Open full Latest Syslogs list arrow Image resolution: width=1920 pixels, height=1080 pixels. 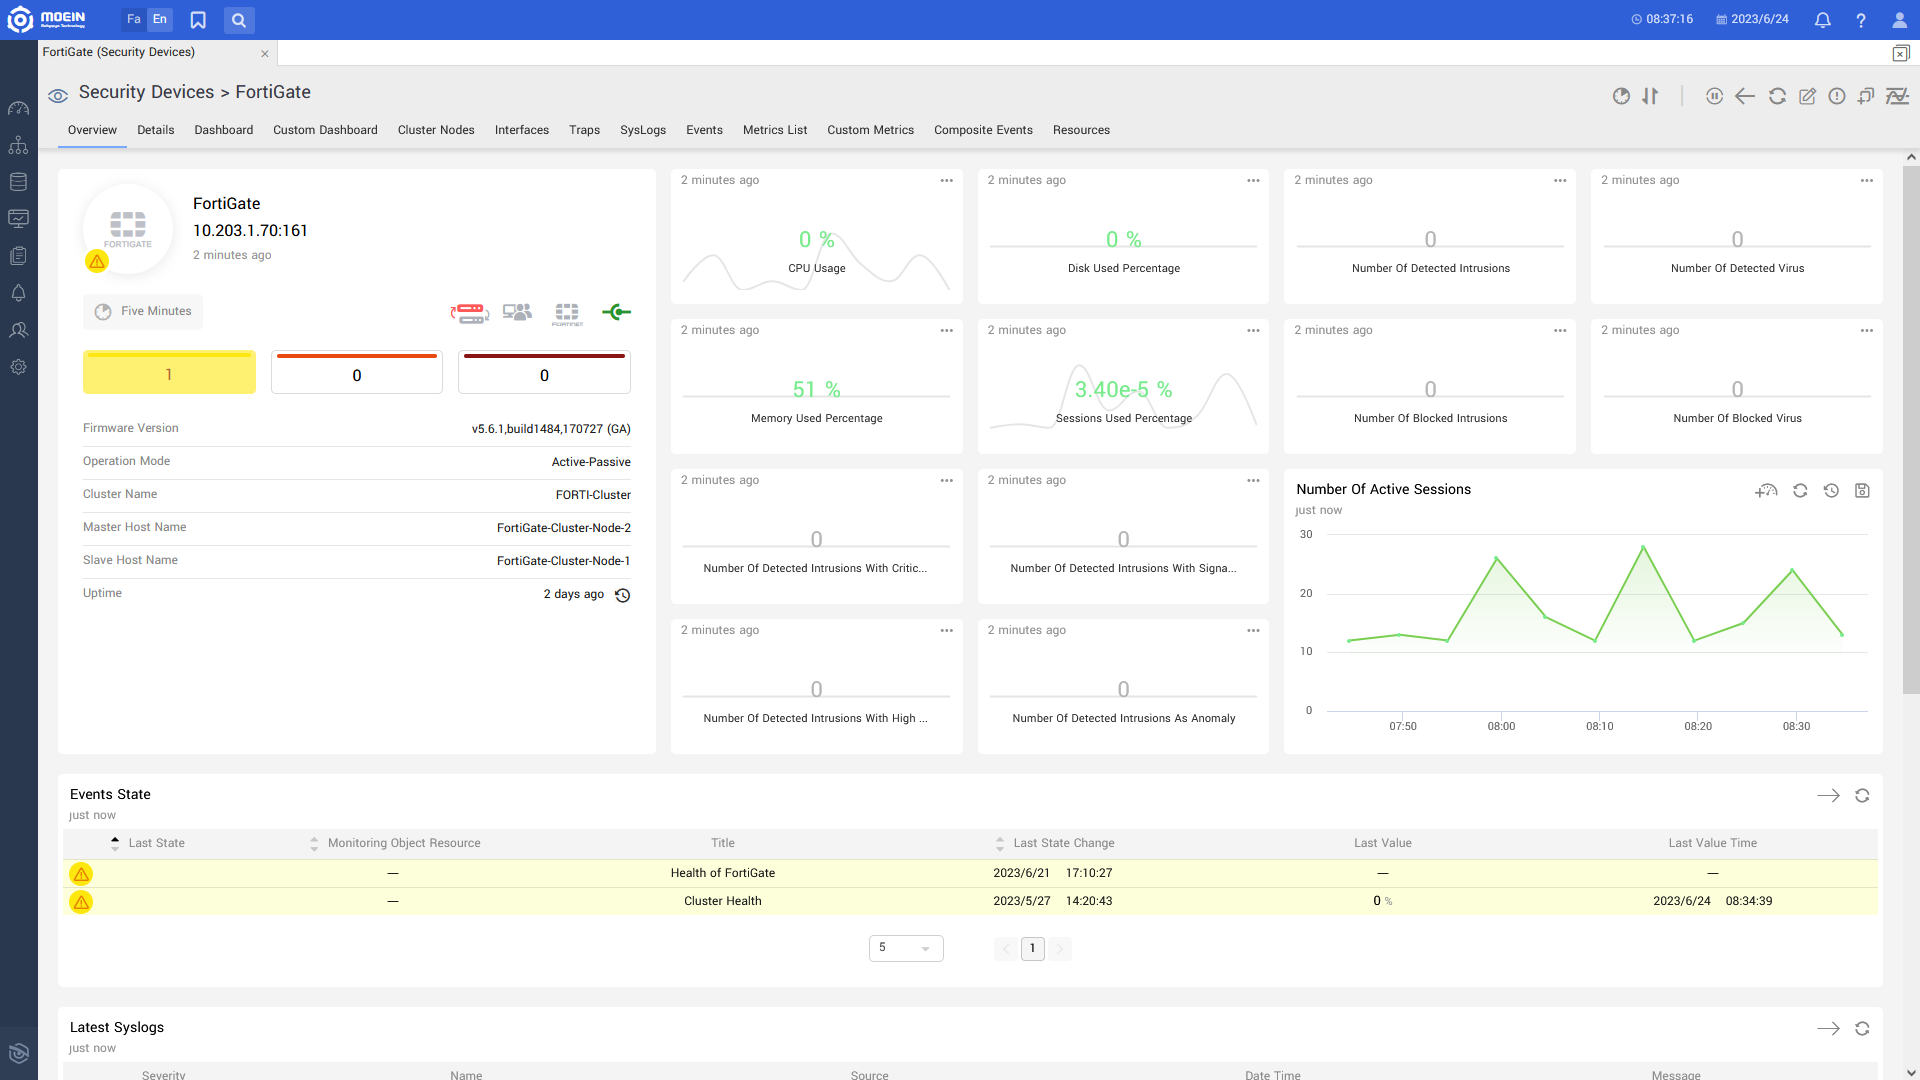click(x=1828, y=1029)
